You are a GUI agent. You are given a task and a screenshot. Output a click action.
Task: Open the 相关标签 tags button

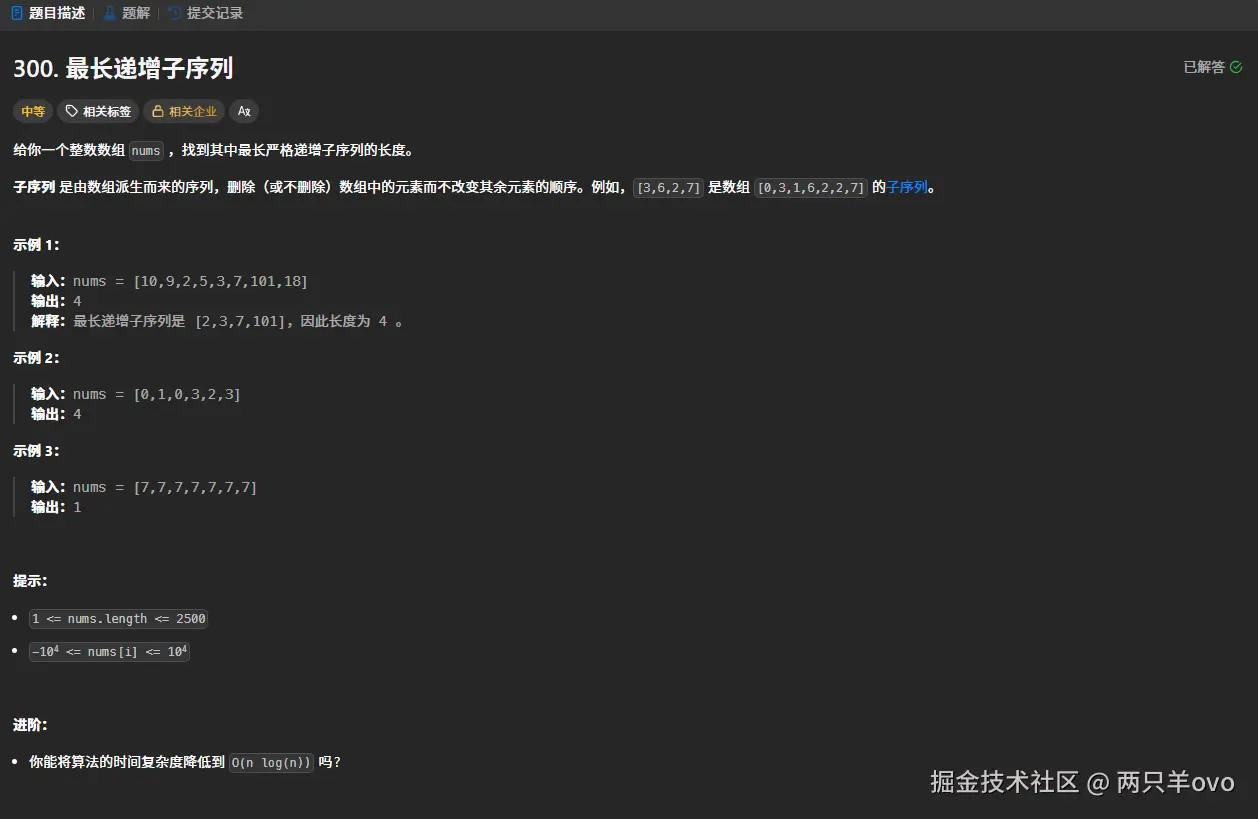(x=97, y=111)
